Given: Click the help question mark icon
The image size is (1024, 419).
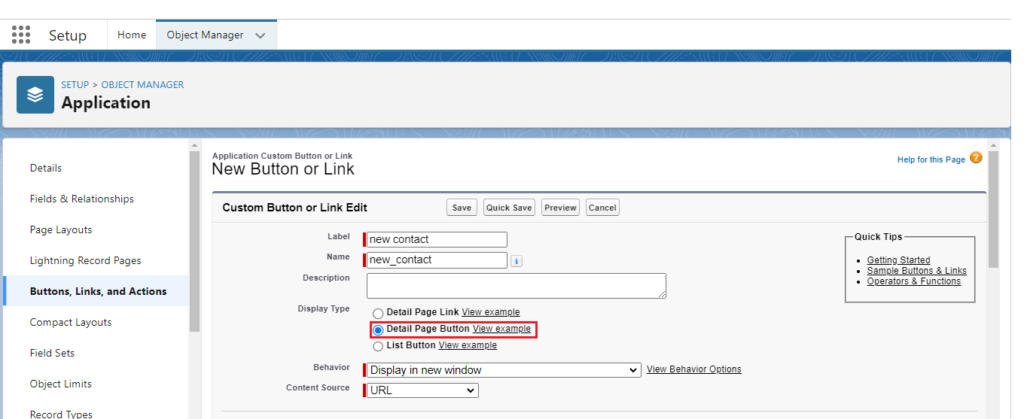Looking at the screenshot, I should (976, 158).
